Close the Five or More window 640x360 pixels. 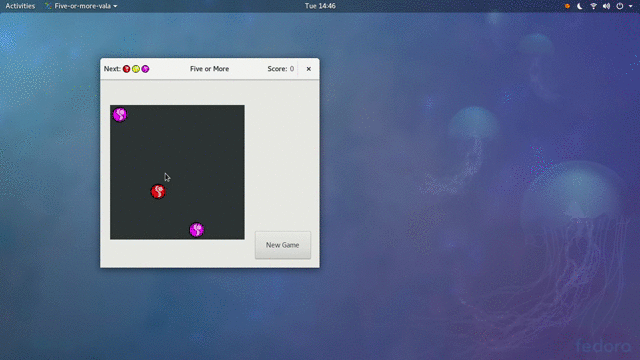(x=309, y=69)
